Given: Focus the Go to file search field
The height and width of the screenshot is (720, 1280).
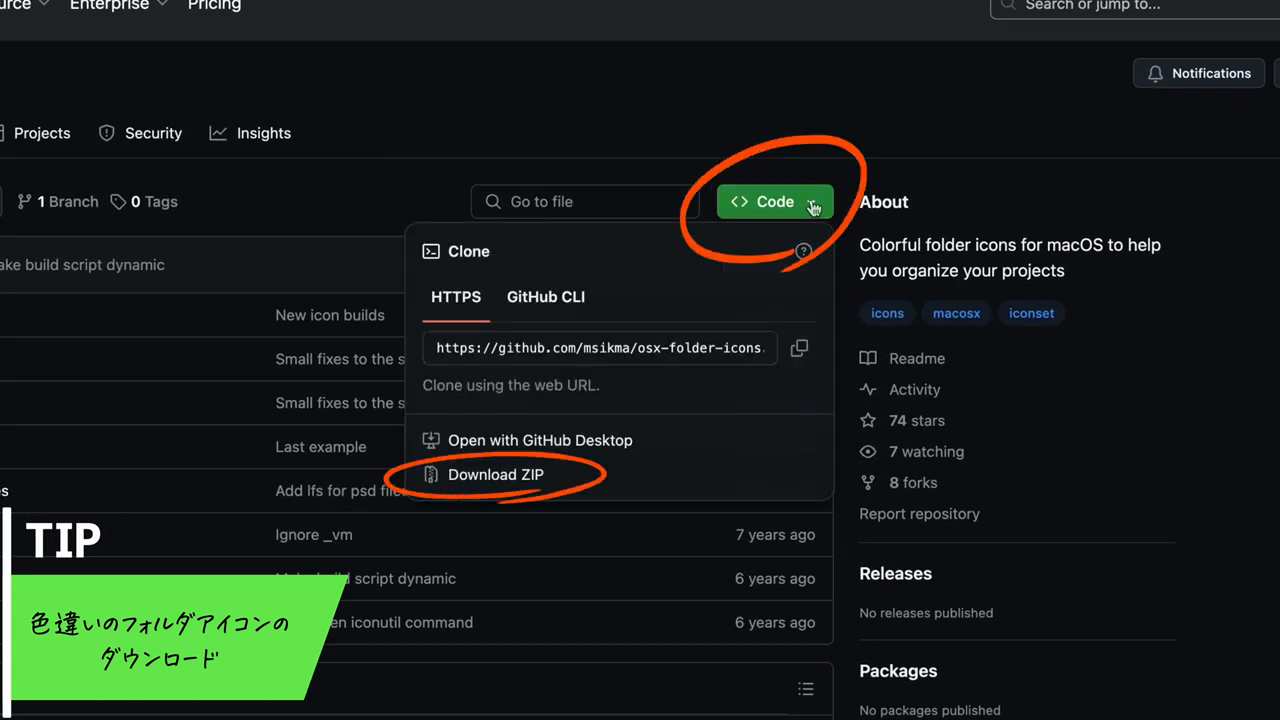Looking at the screenshot, I should [x=585, y=201].
